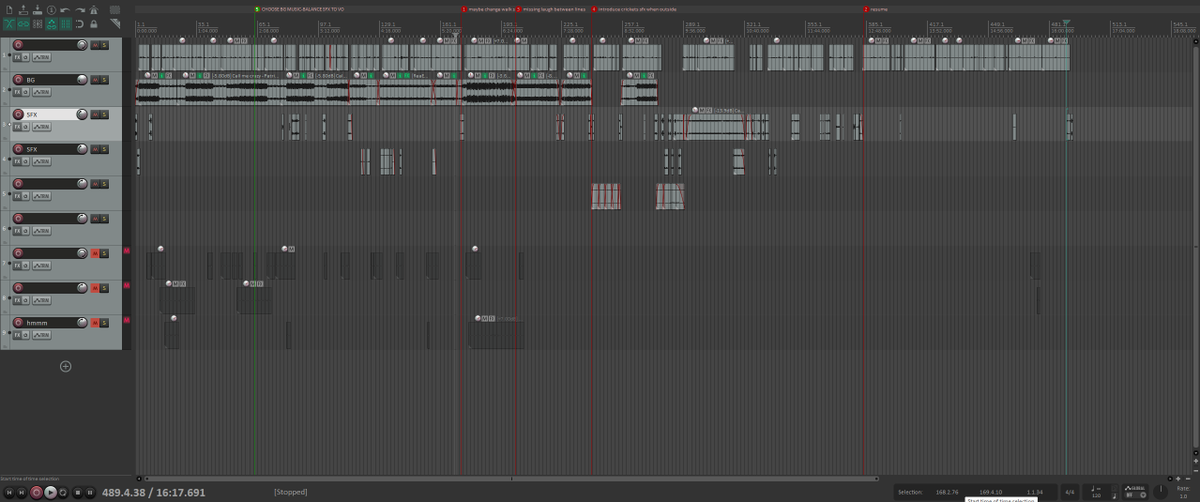Viewport: 1200px width, 502px height.
Task: Click the global automation override icon
Action: click(1135, 494)
